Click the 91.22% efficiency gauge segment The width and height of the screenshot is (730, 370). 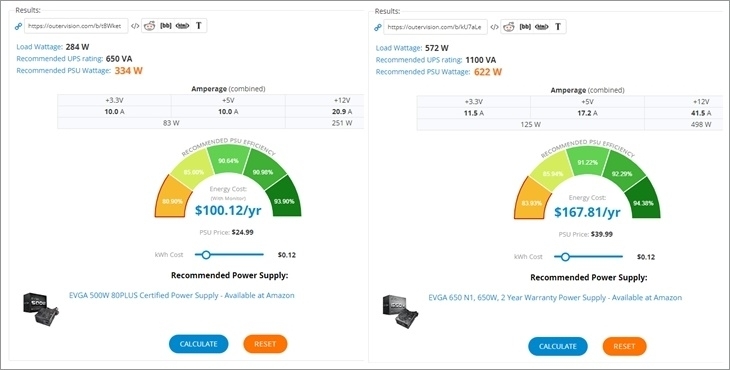click(x=588, y=161)
